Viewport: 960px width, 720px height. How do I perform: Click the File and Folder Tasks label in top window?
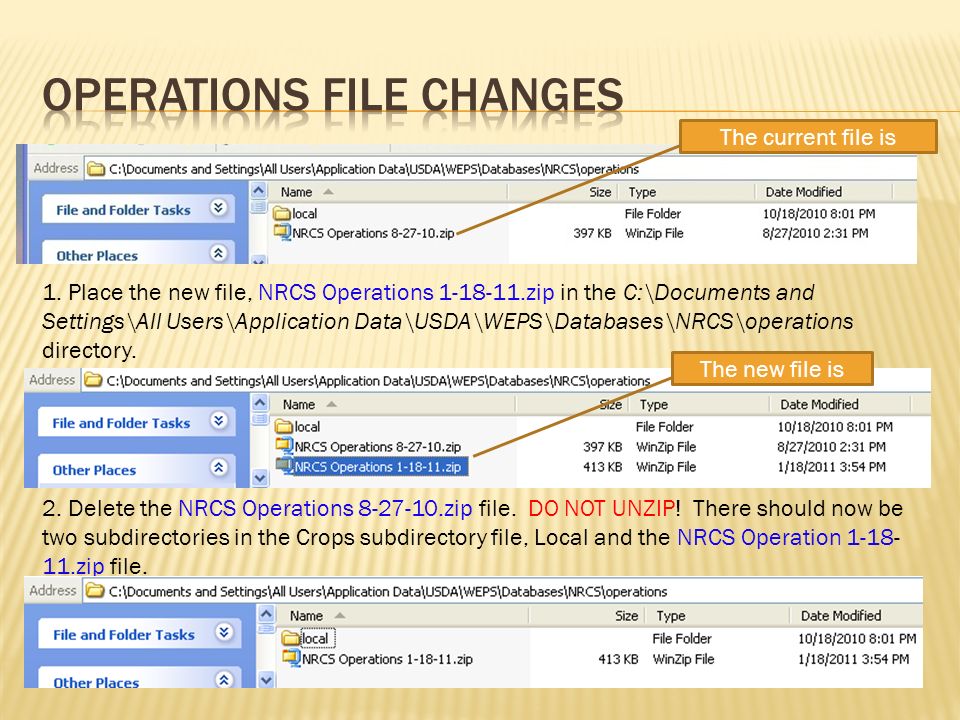point(123,210)
